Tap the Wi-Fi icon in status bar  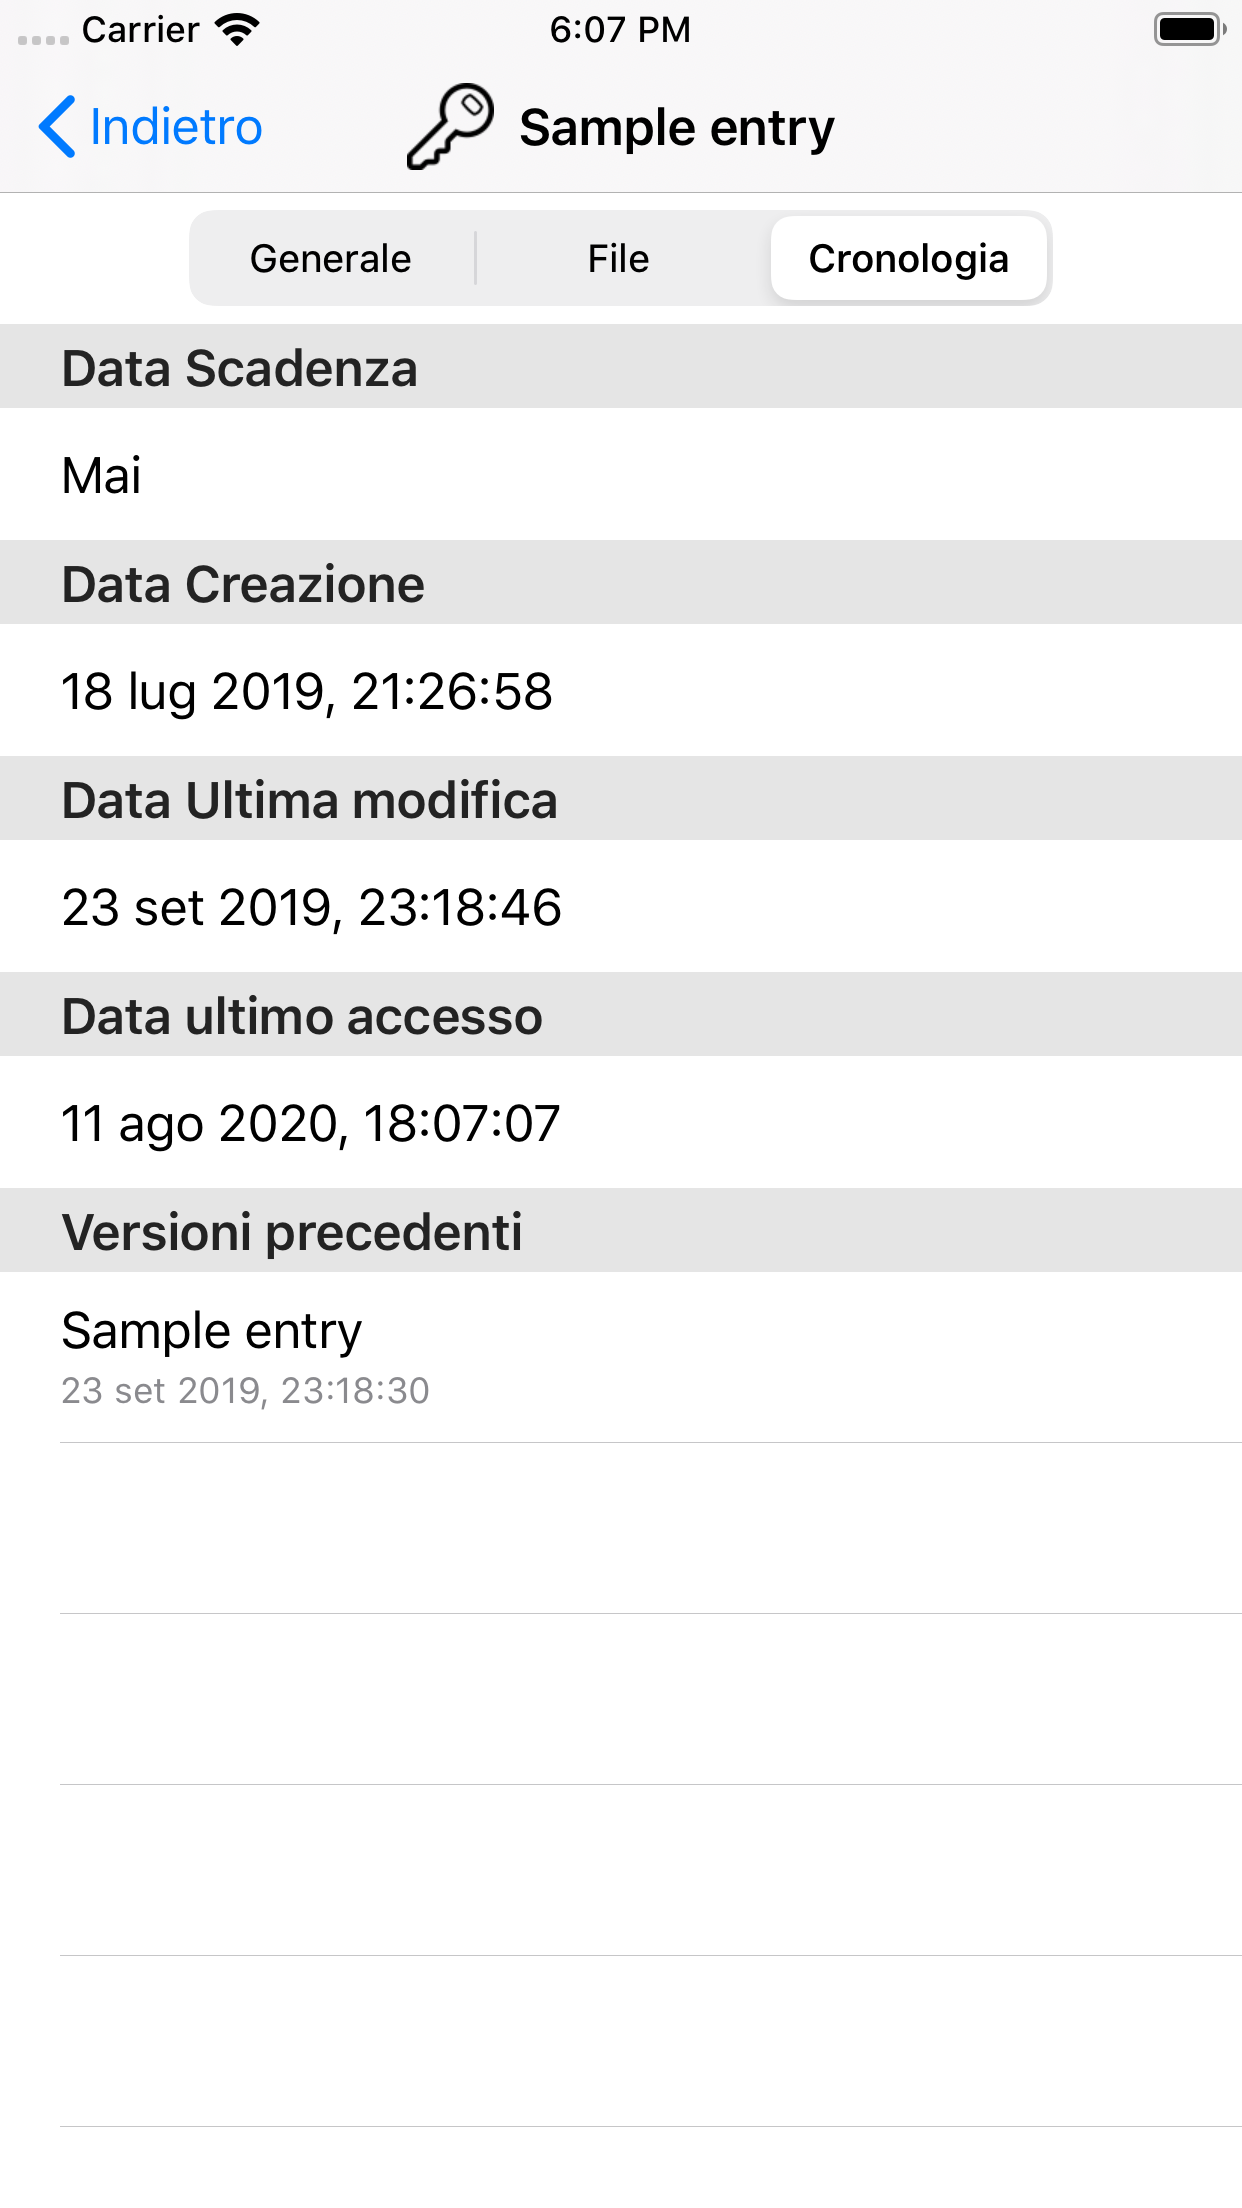[234, 29]
